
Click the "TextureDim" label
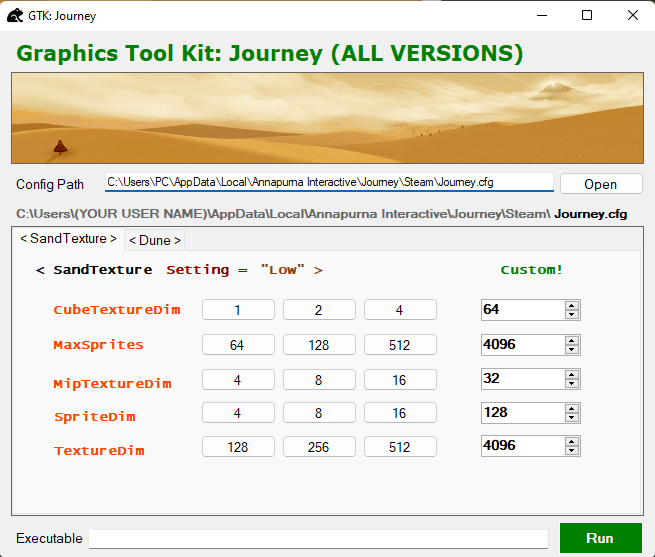click(99, 450)
